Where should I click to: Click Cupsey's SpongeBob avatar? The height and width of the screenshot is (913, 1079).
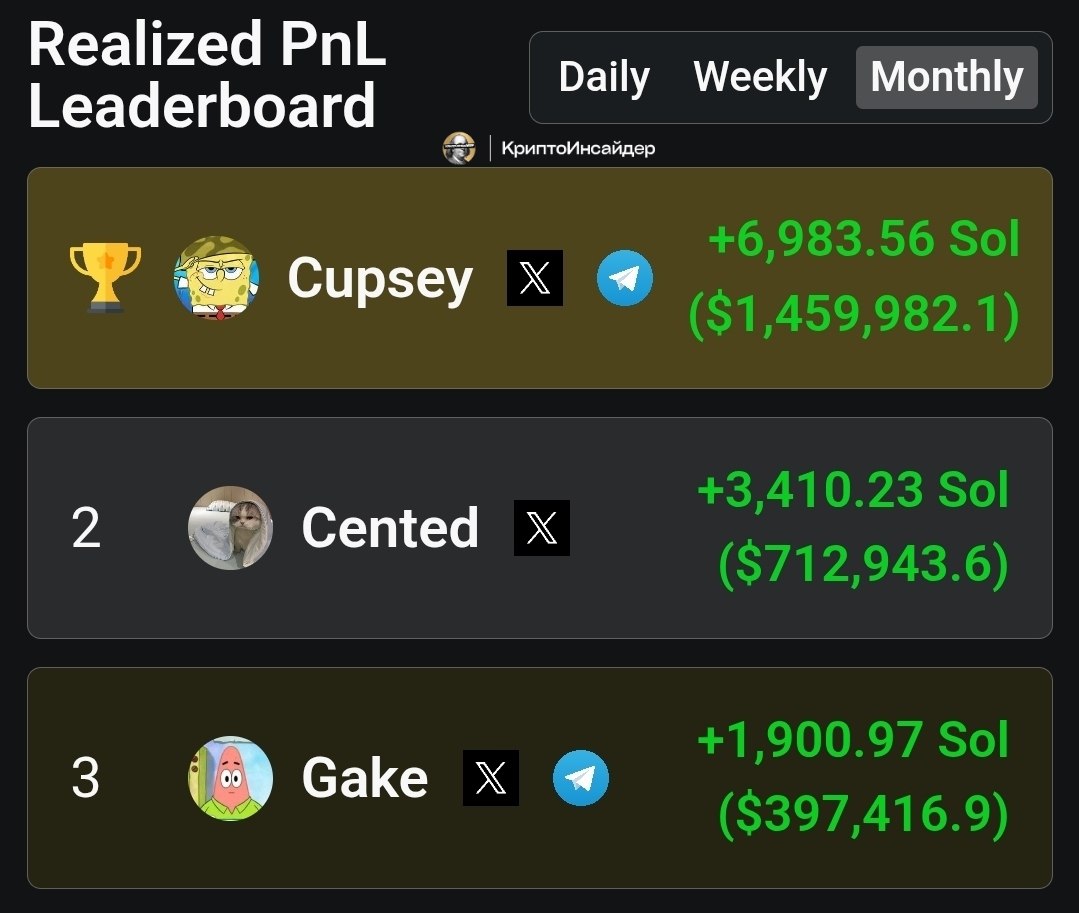[x=217, y=278]
